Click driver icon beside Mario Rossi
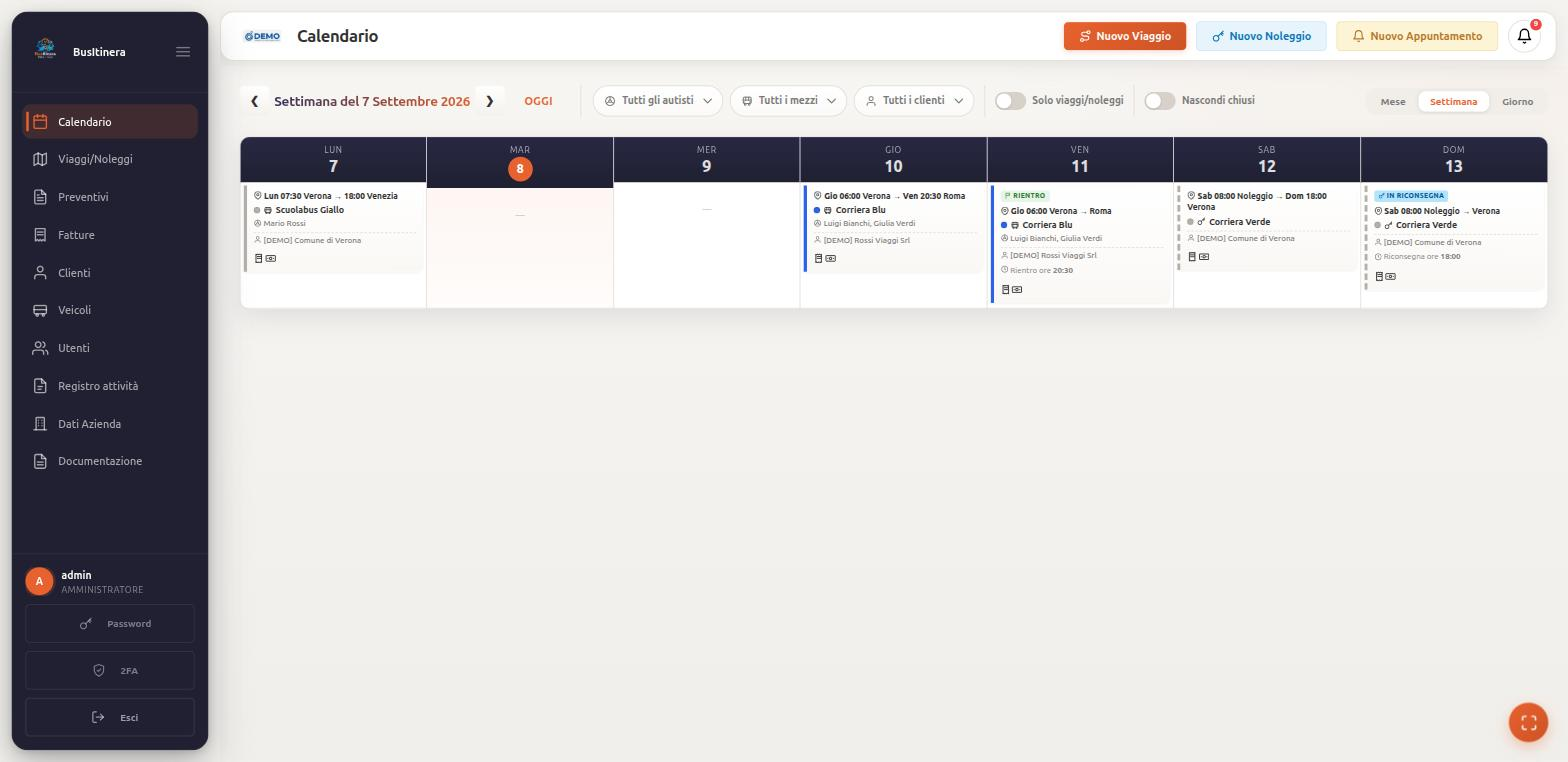Viewport: 1568px width, 762px height. [257, 223]
